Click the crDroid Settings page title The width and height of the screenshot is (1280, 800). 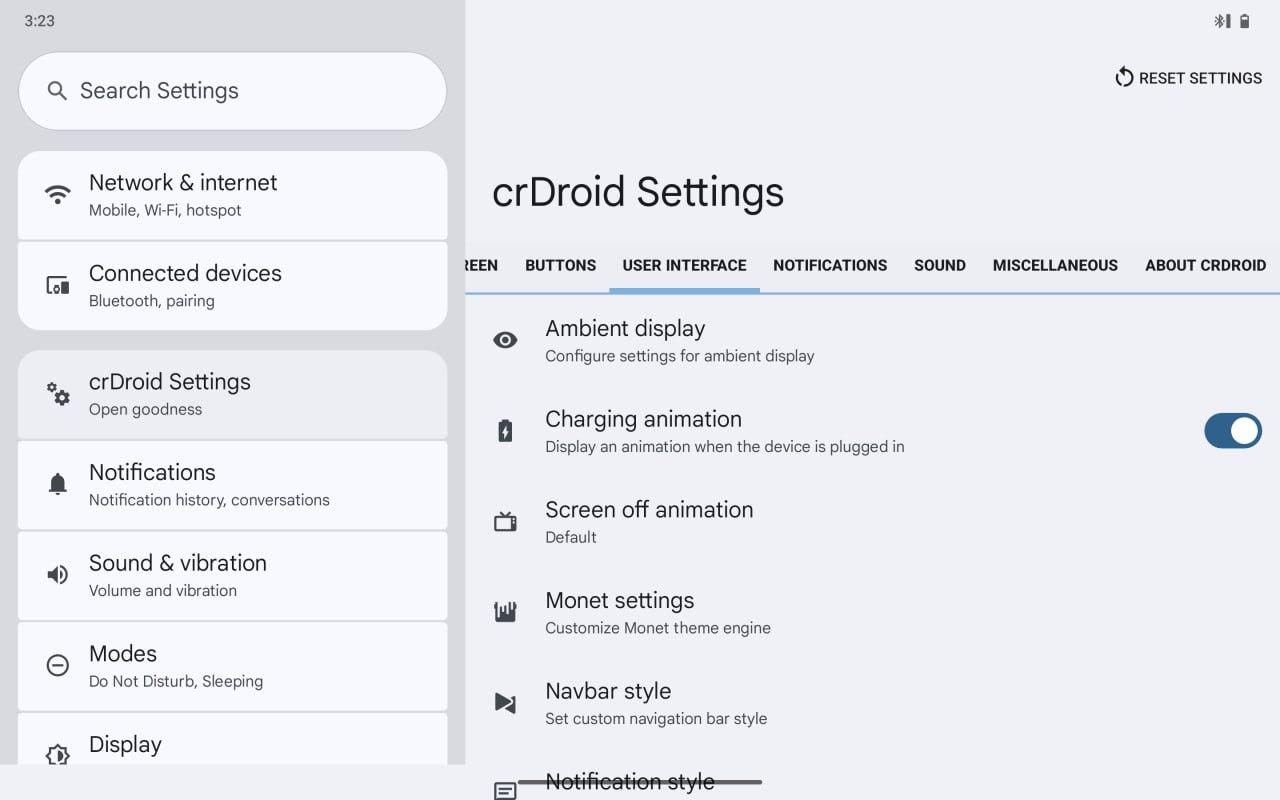coord(638,192)
